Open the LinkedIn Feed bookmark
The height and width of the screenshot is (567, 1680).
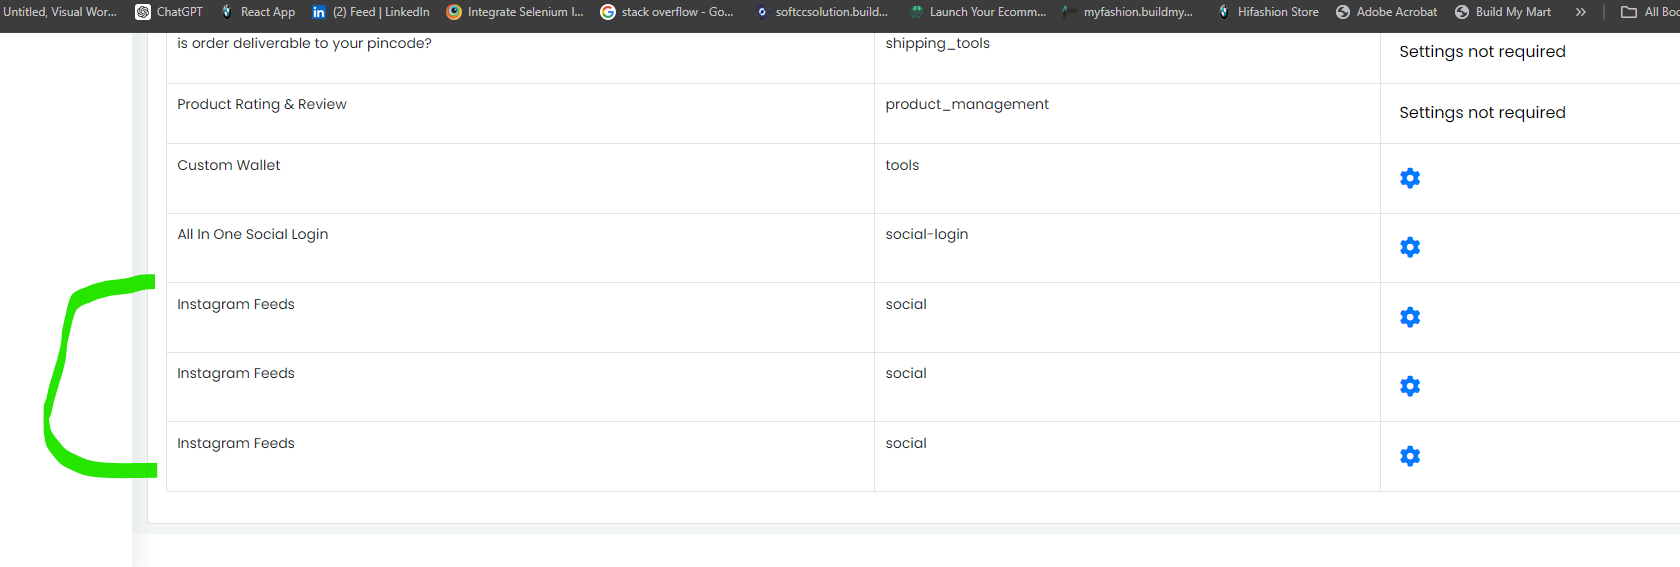click(370, 12)
